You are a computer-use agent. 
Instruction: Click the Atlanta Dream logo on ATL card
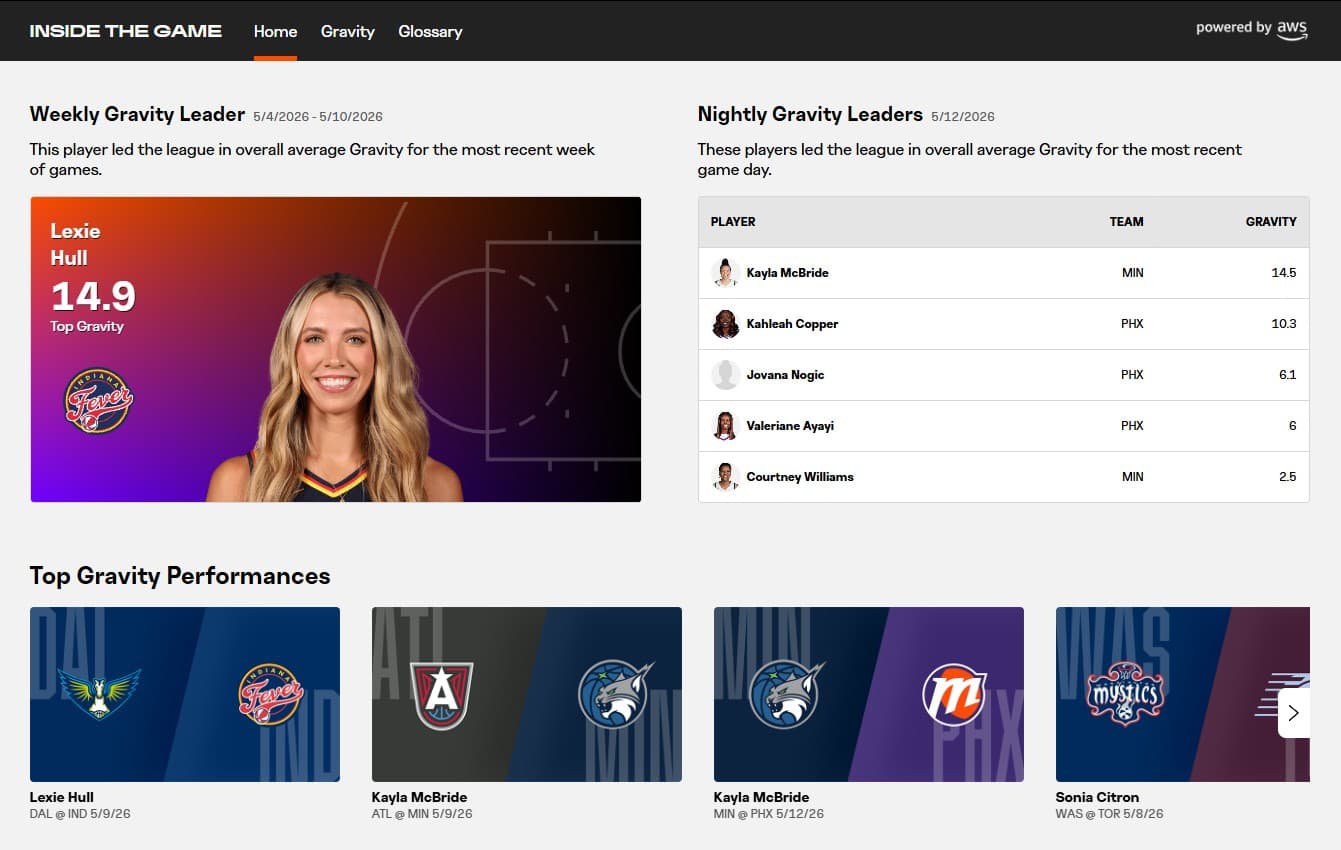pos(441,694)
